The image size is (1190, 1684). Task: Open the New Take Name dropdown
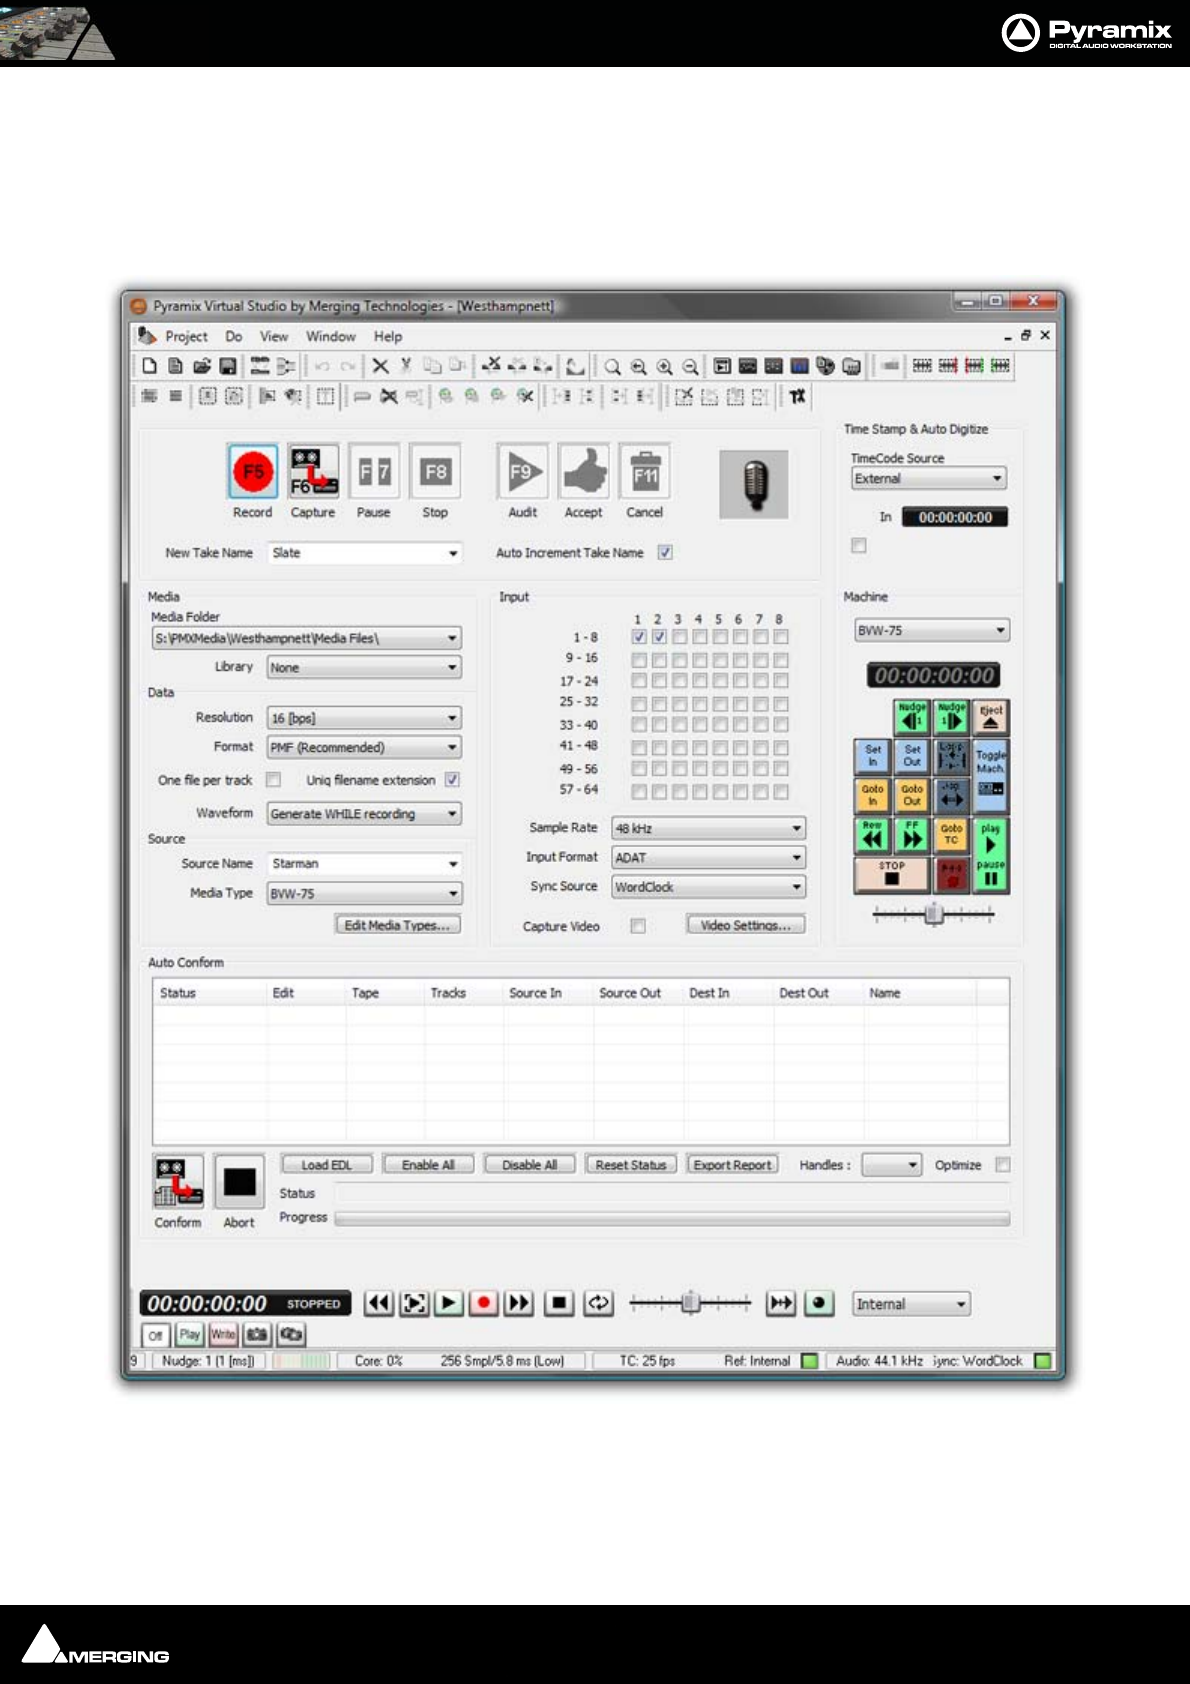click(x=453, y=553)
